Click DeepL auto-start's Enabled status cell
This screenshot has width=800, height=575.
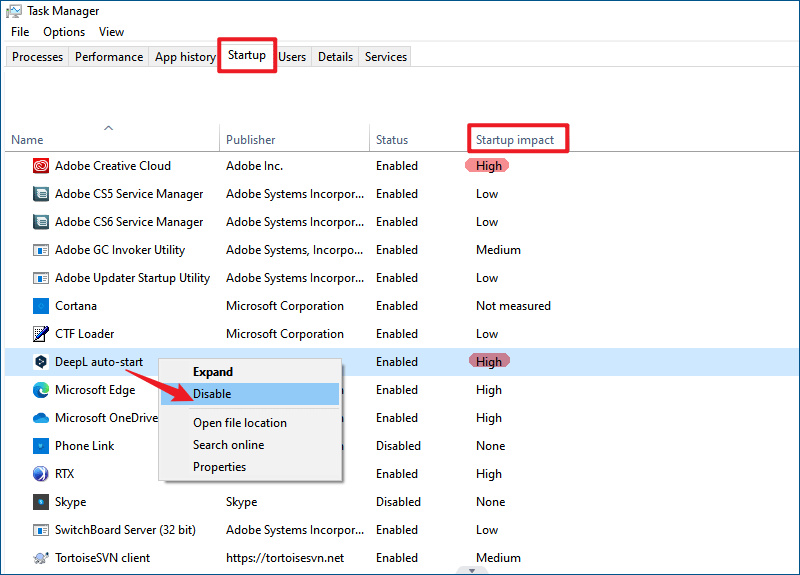(397, 362)
